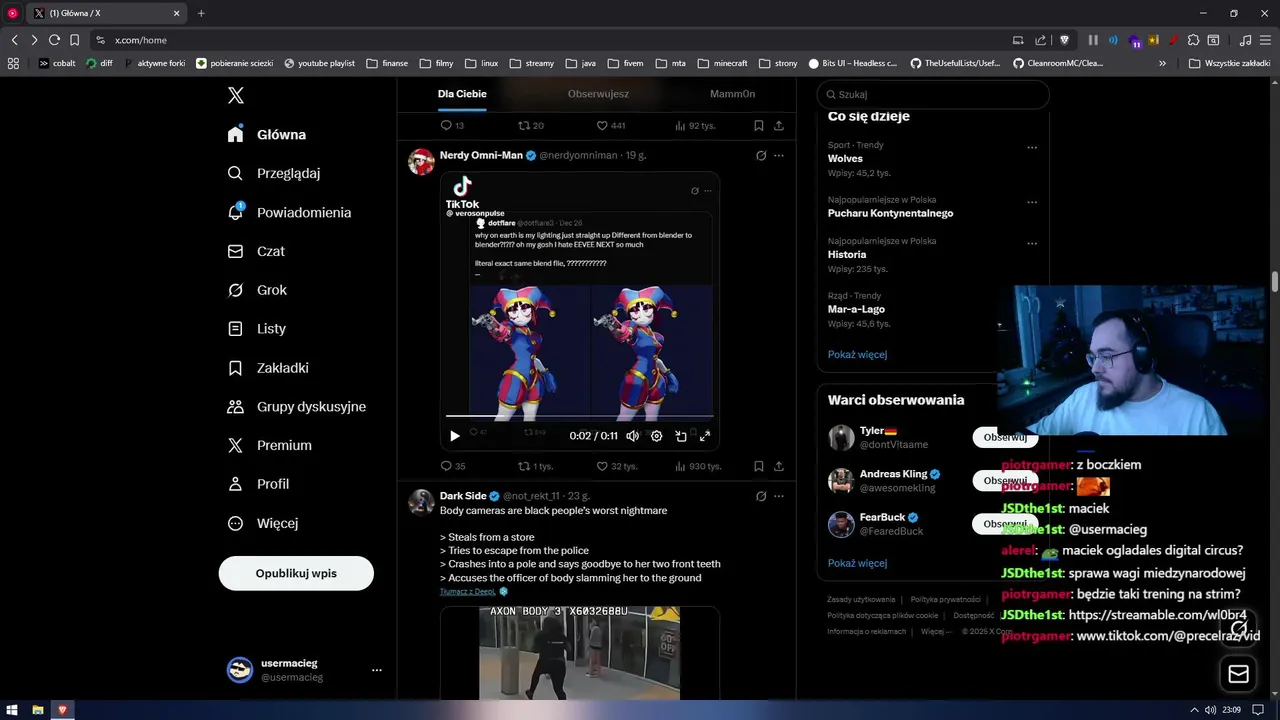
Task: Open the Dark Side body cam video
Action: pyautogui.click(x=579, y=653)
